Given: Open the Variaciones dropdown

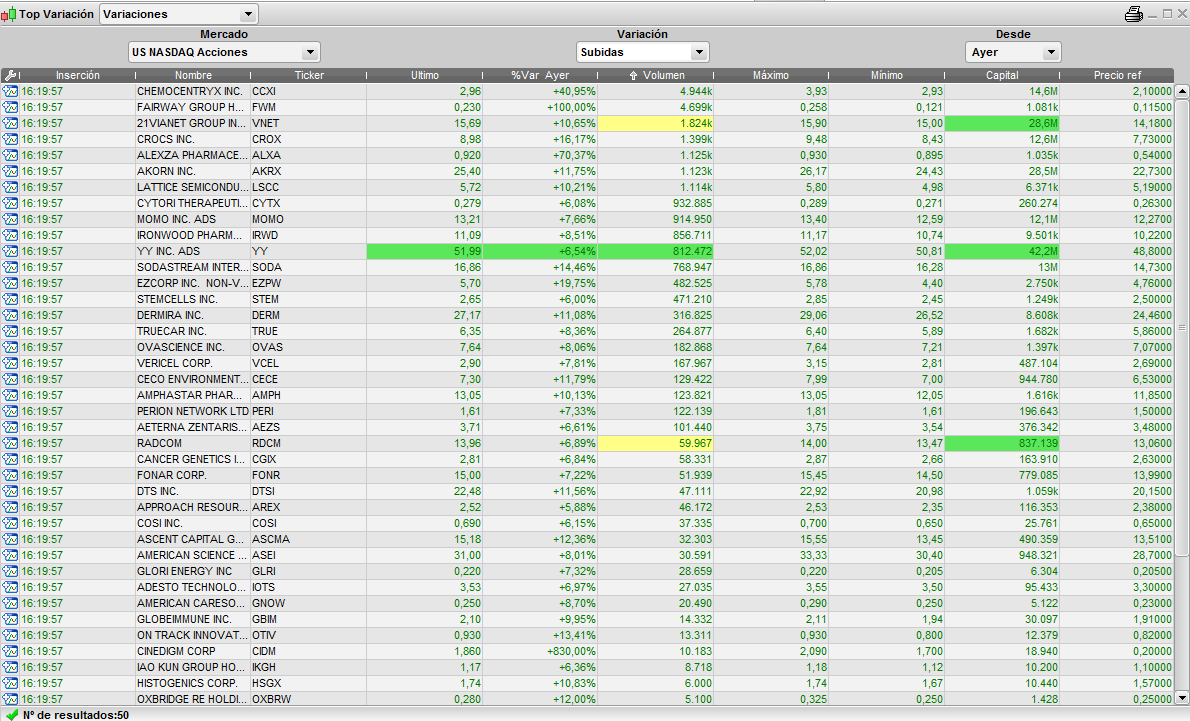Looking at the screenshot, I should pos(178,14).
